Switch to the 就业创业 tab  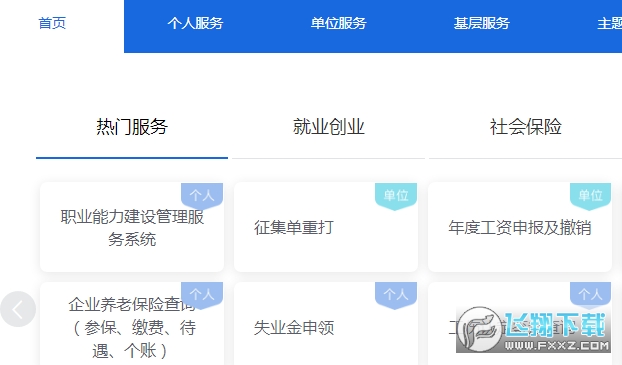[x=328, y=127]
